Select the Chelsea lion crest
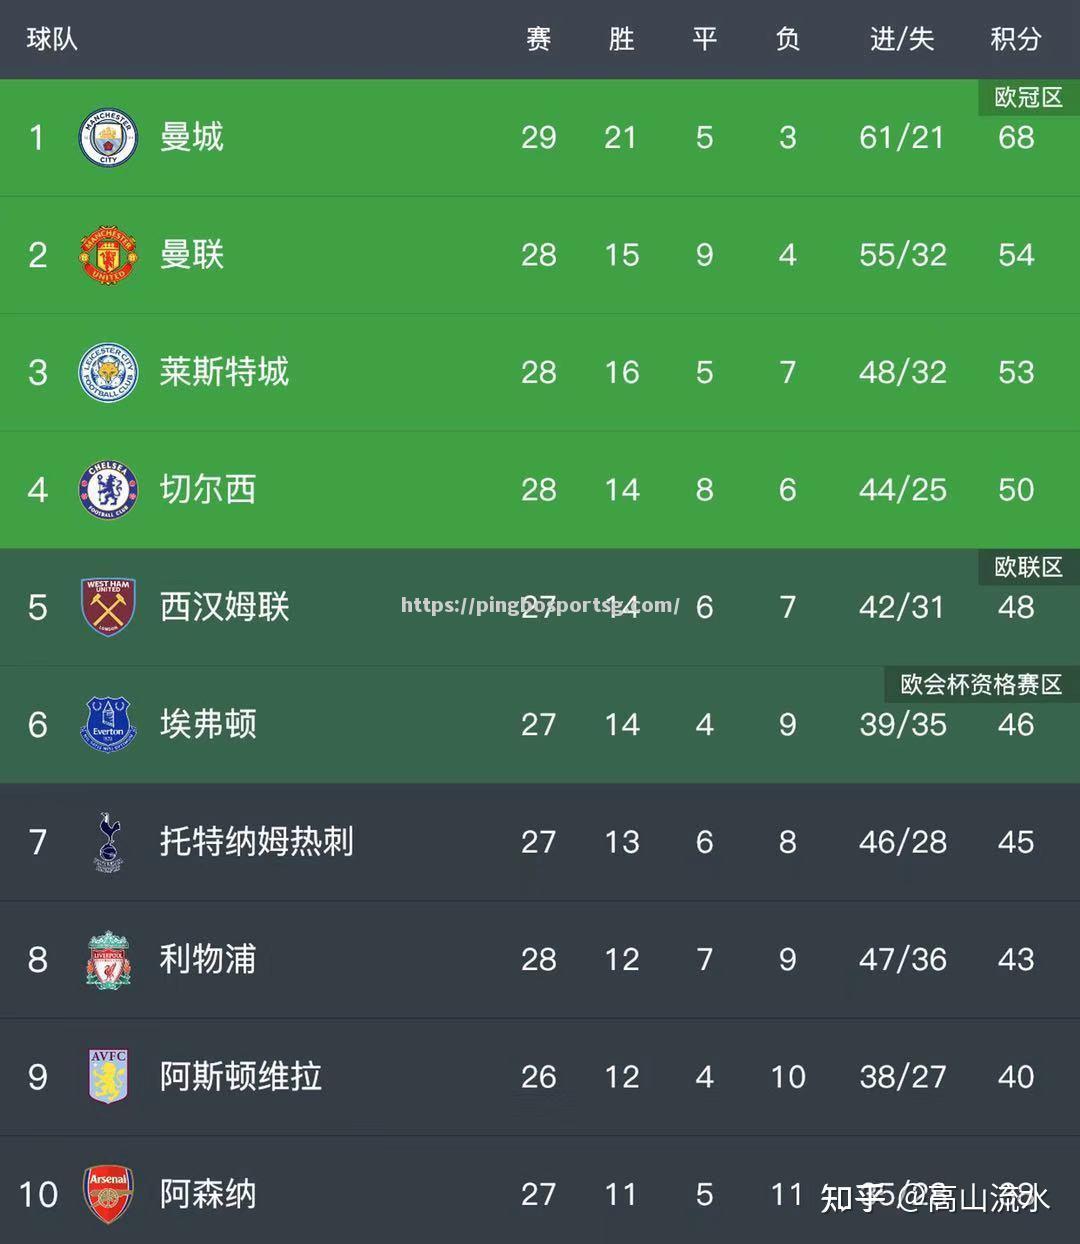Viewport: 1080px width, 1244px height. [x=108, y=490]
